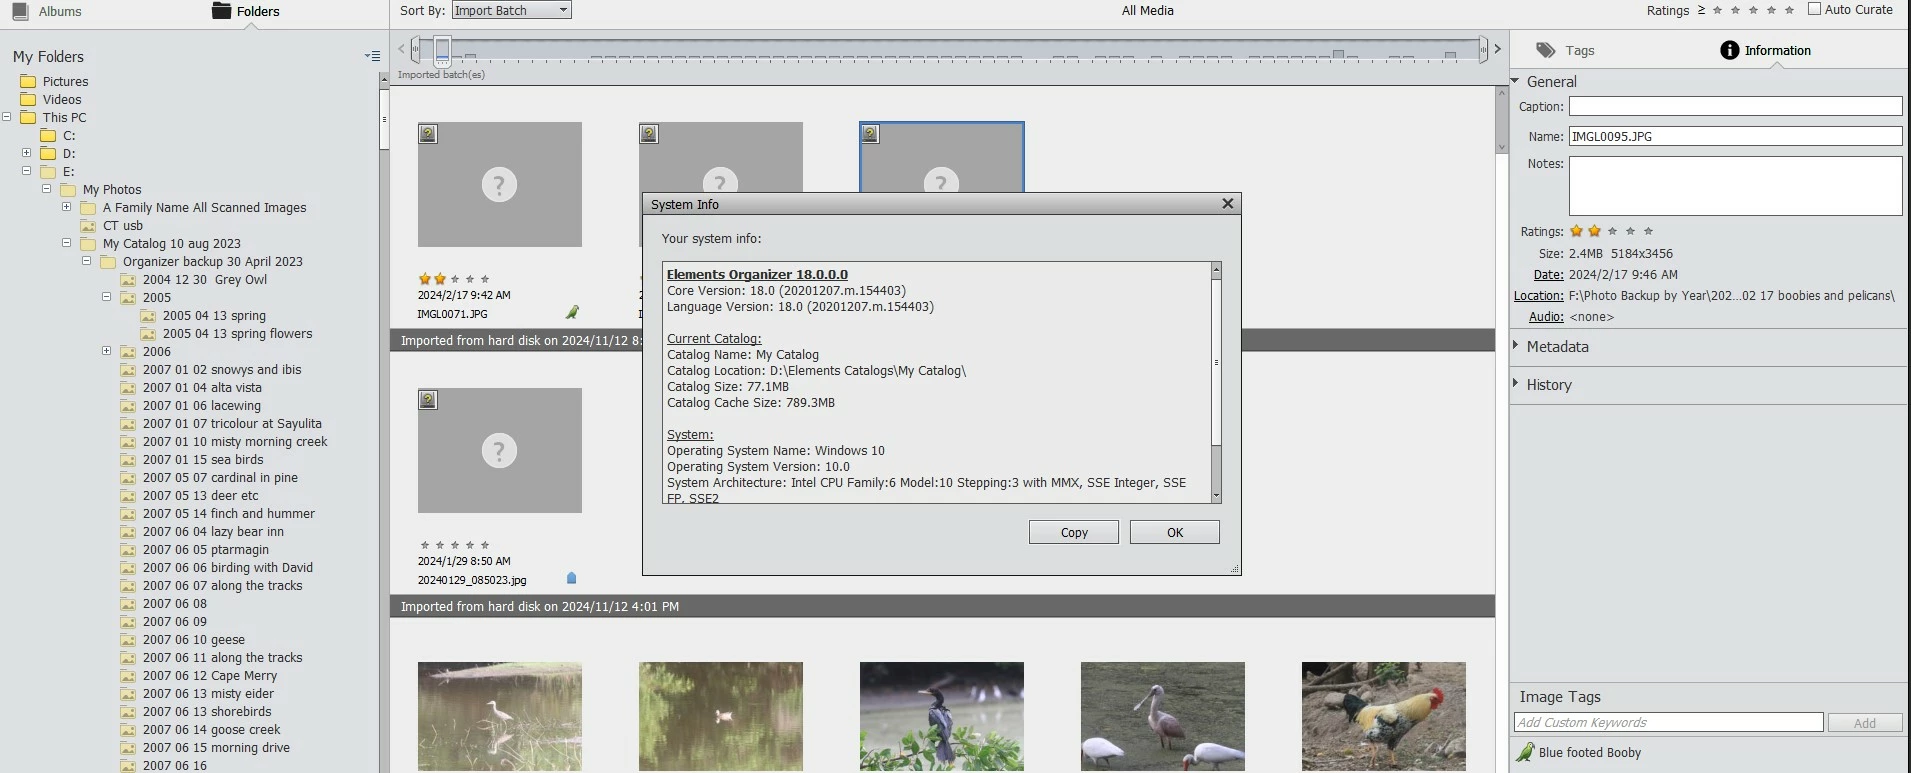1911x773 pixels.
Task: Click missing-file icon on IMGL0071.JPG thumbnail
Action: click(428, 133)
